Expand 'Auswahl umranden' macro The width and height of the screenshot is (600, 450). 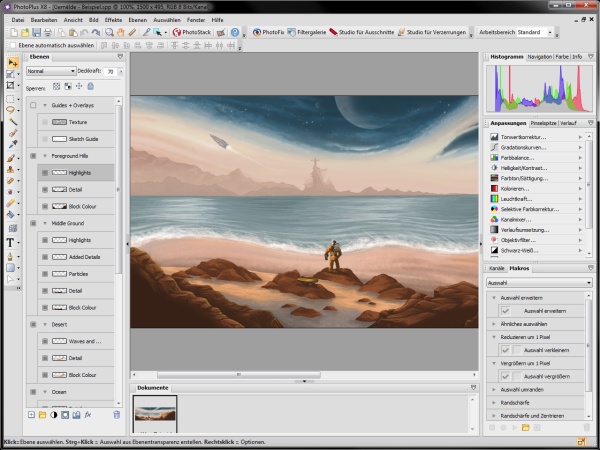click(x=494, y=390)
